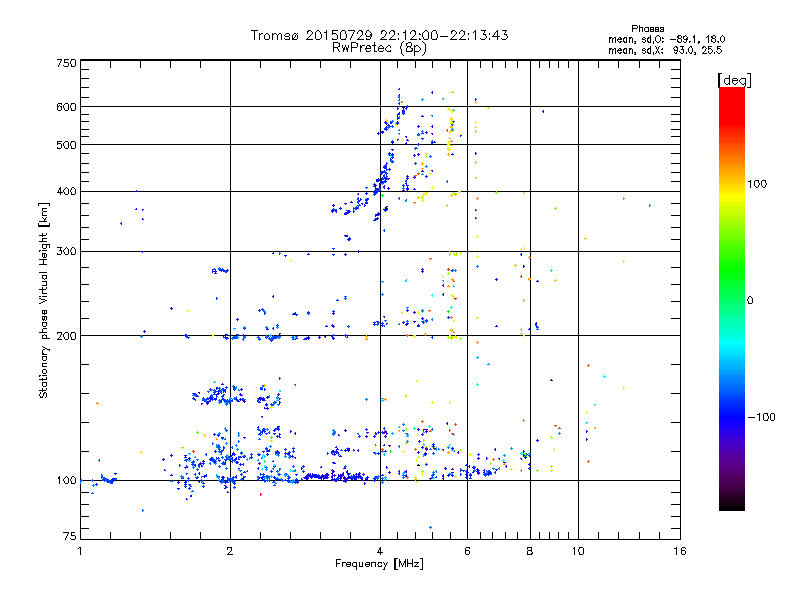Click the 300 km height tick label

pyautogui.click(x=66, y=252)
